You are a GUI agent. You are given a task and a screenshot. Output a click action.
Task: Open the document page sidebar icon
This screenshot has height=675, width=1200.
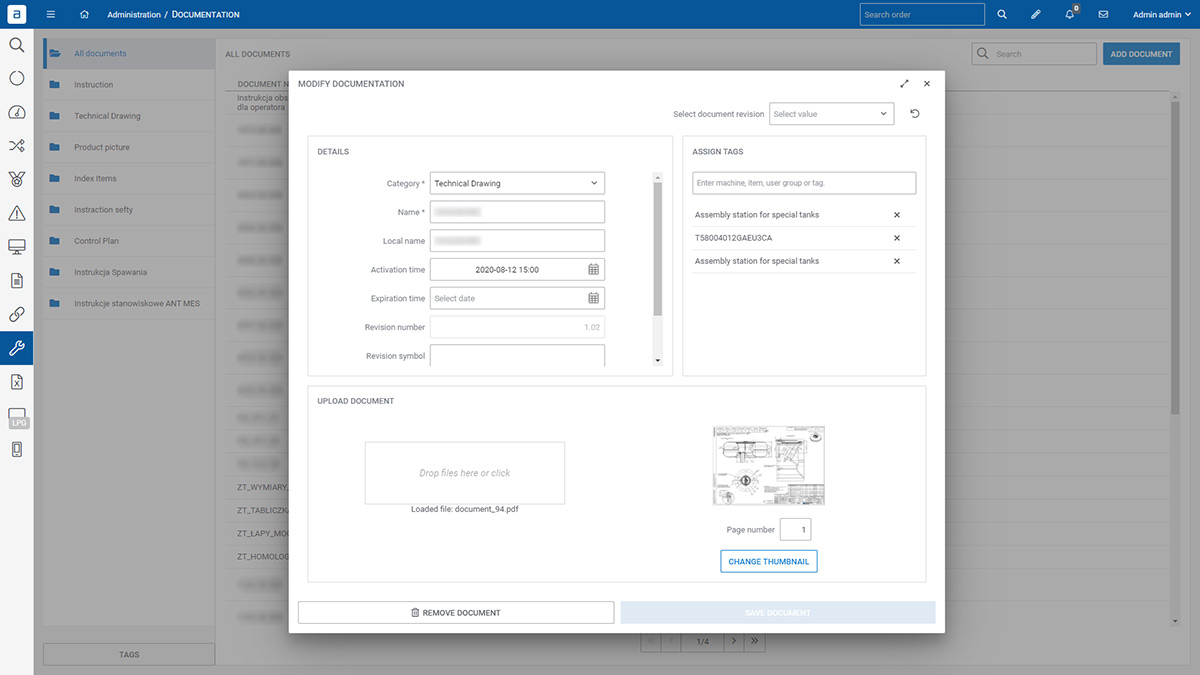[16, 281]
